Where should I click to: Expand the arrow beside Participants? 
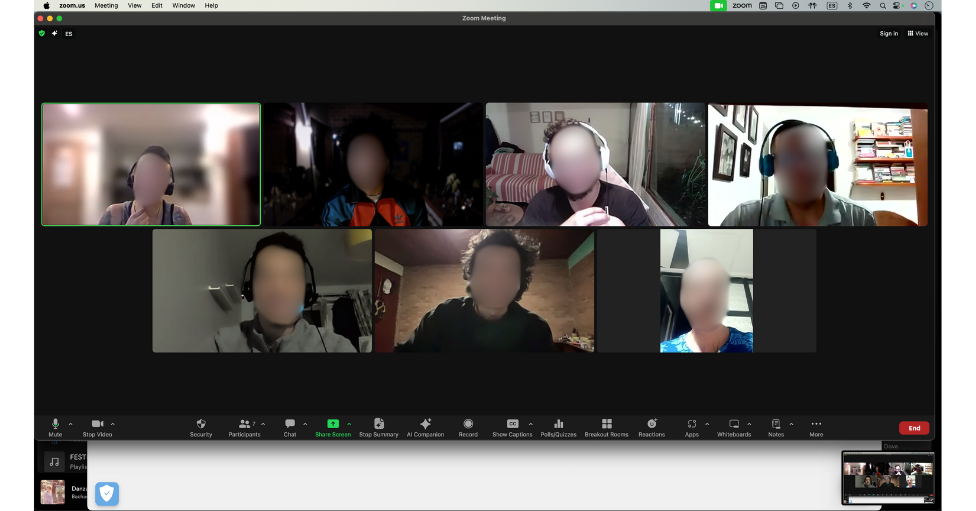[263, 424]
